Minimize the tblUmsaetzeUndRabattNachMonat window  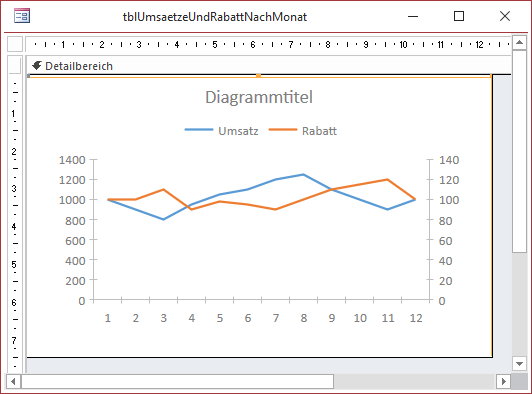(x=413, y=16)
